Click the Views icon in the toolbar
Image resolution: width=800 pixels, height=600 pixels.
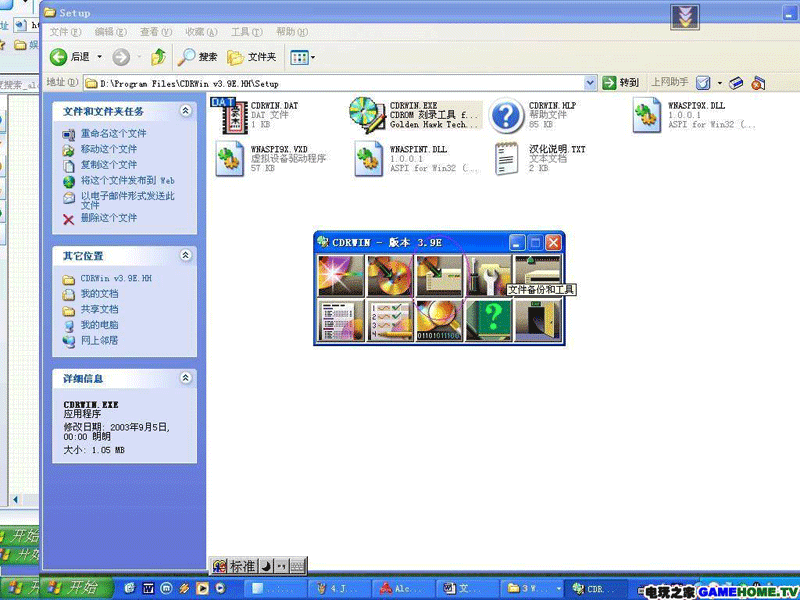pyautogui.click(x=299, y=57)
